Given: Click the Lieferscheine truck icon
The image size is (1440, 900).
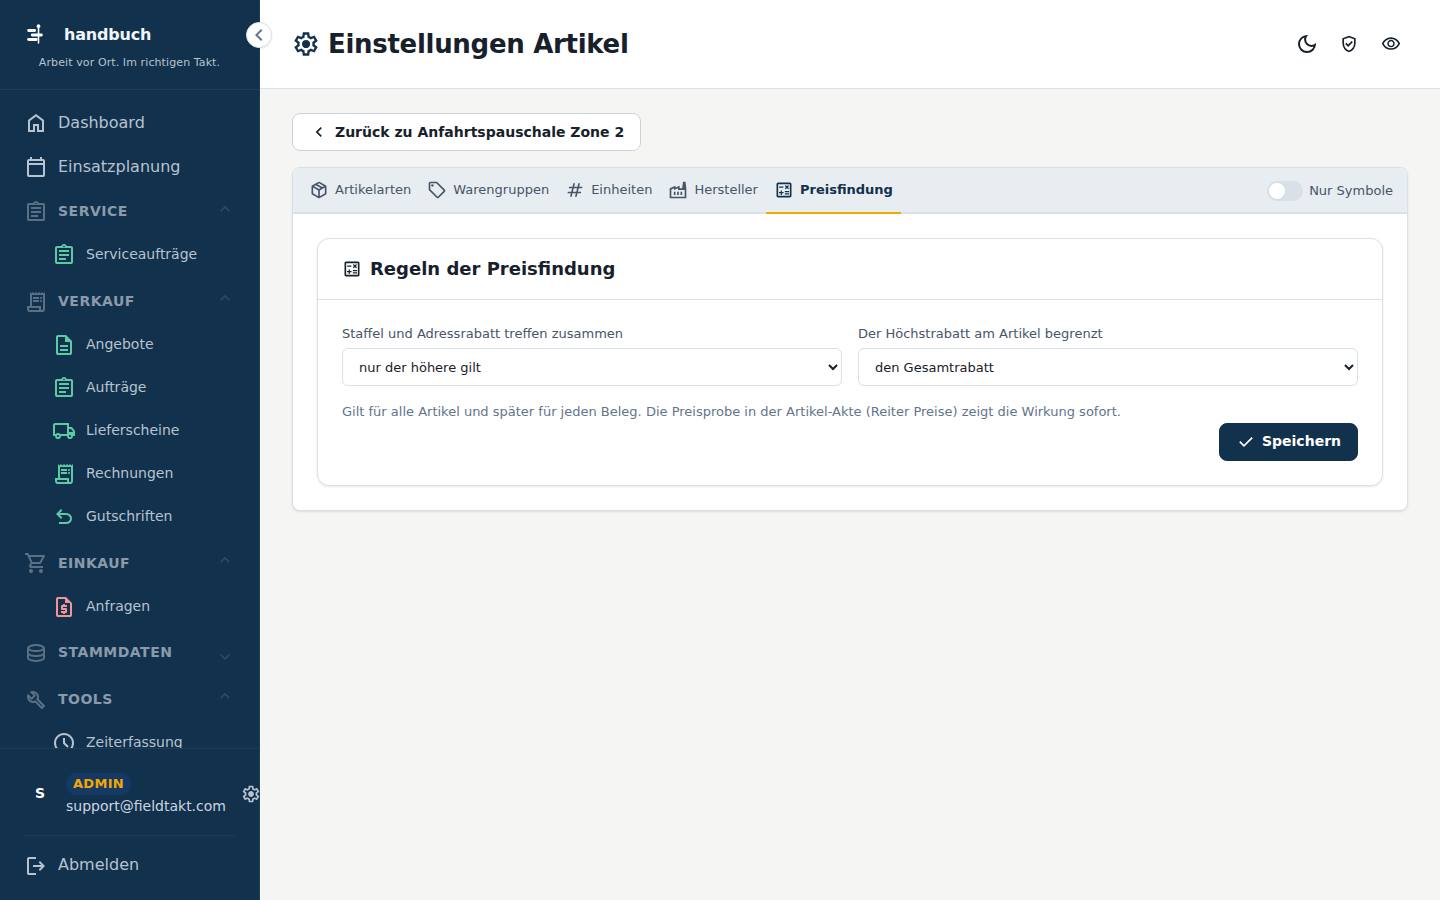Looking at the screenshot, I should click(64, 430).
